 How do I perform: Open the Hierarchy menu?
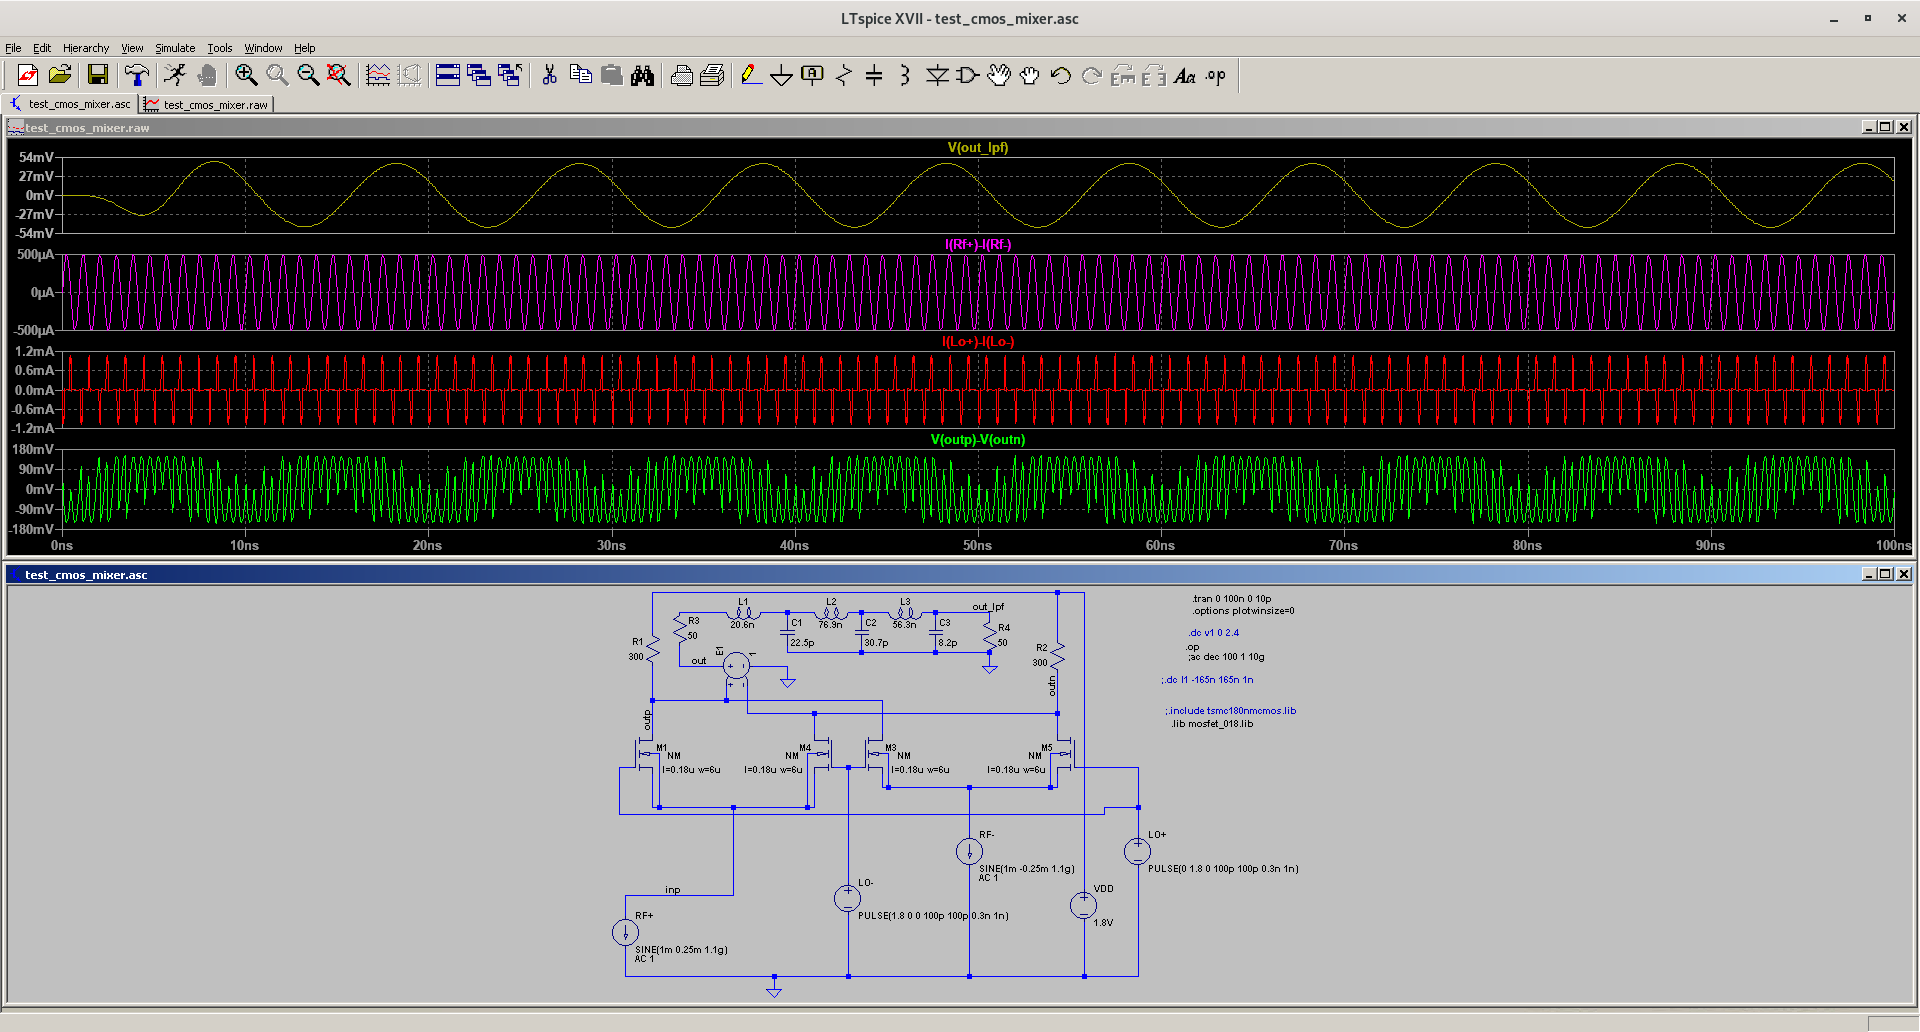tap(86, 48)
